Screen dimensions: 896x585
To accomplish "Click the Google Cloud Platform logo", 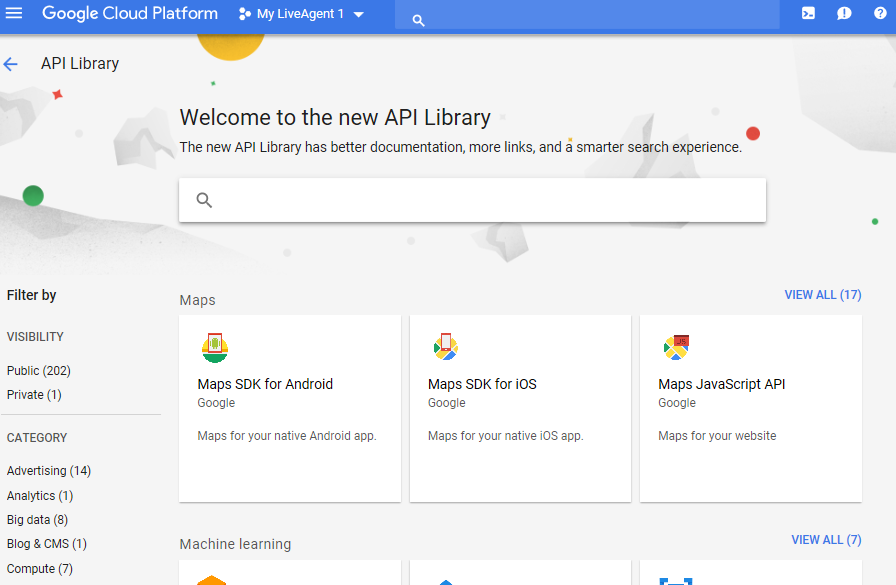I will tap(130, 13).
